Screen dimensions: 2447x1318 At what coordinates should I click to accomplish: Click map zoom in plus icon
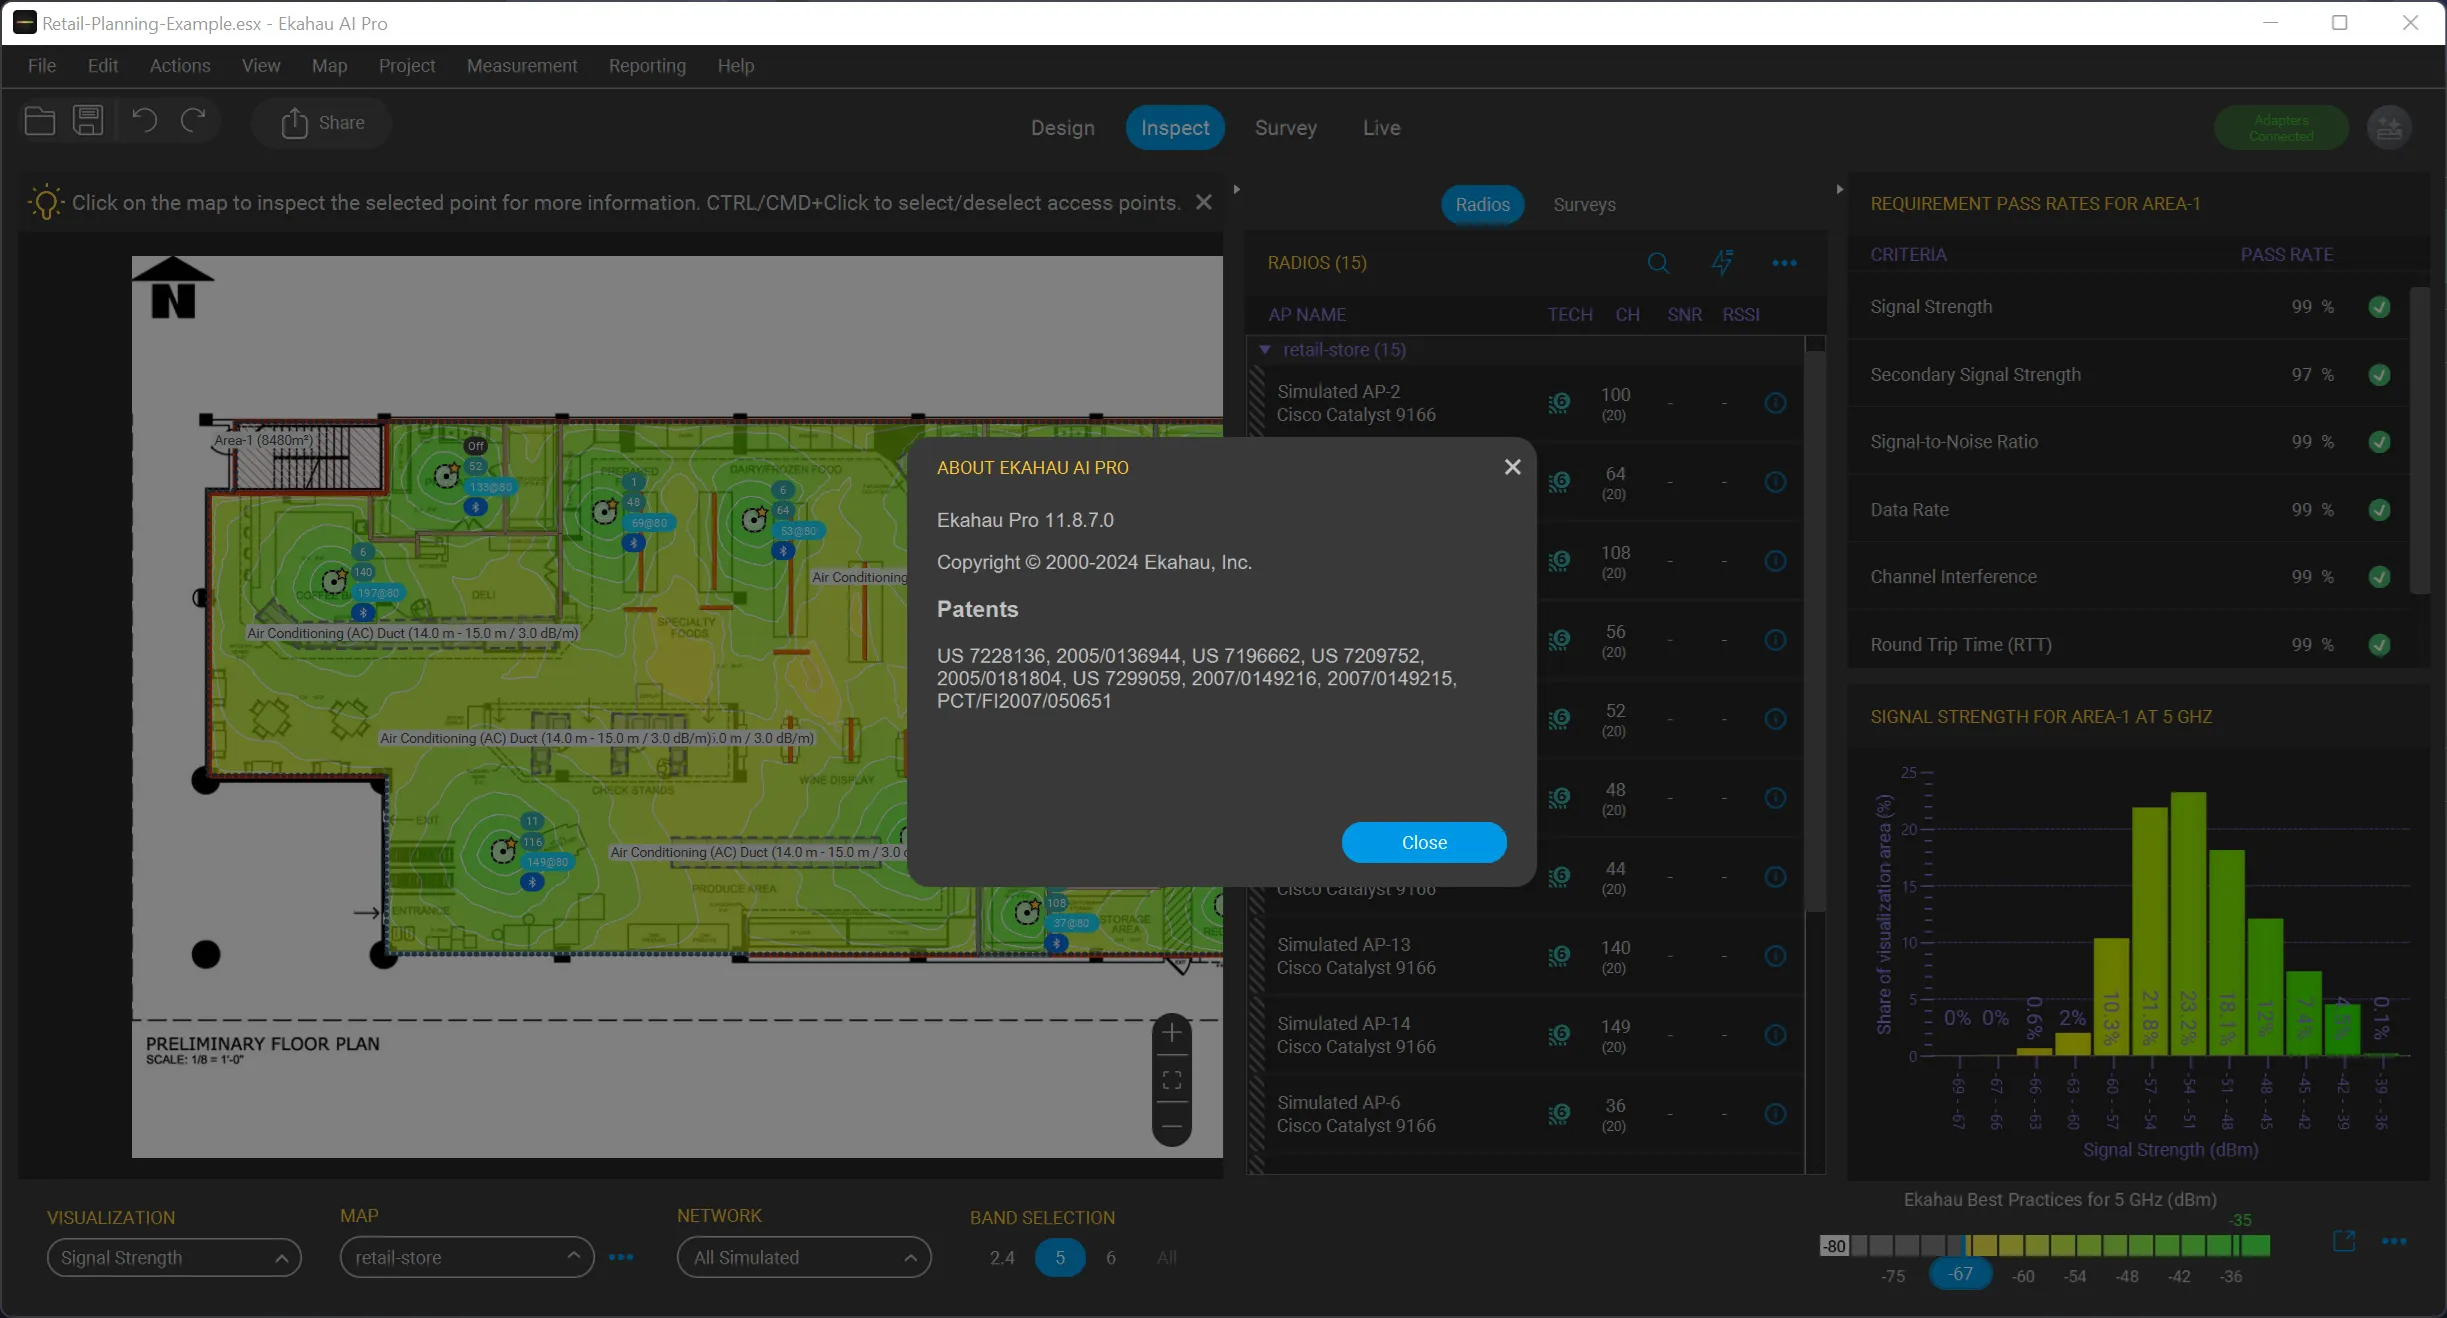[x=1172, y=1033]
